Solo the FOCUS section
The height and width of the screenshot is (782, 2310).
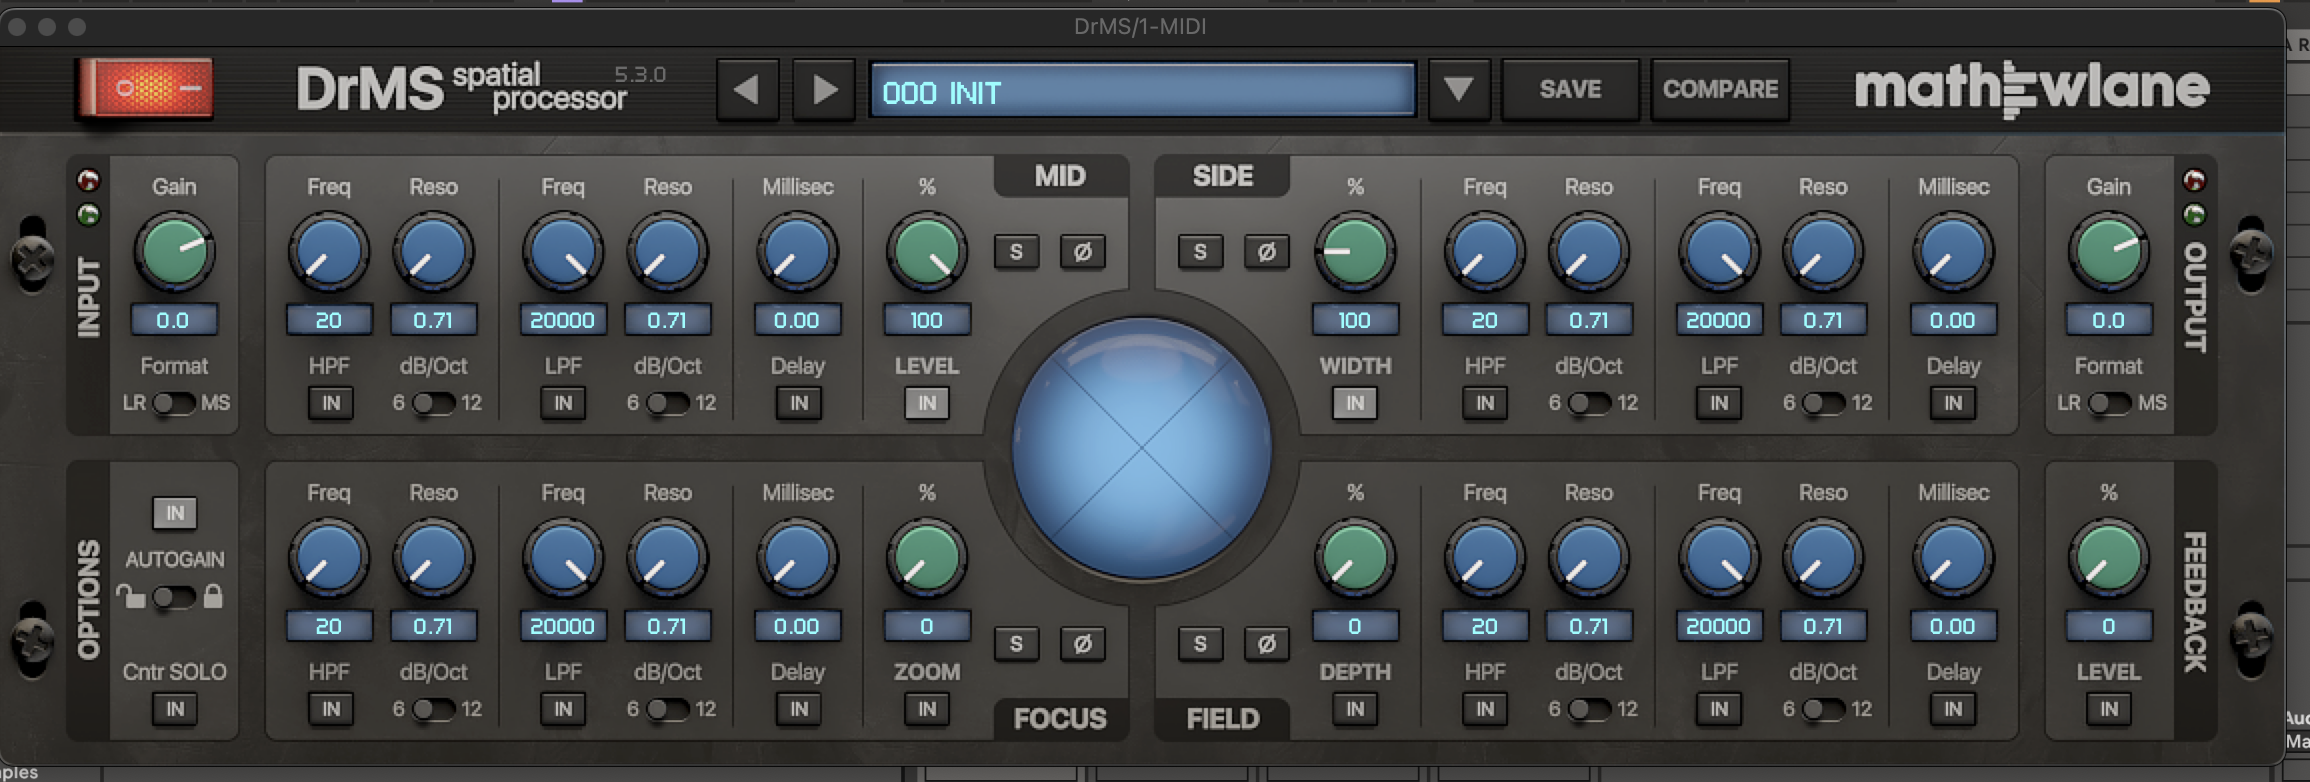click(x=1016, y=644)
